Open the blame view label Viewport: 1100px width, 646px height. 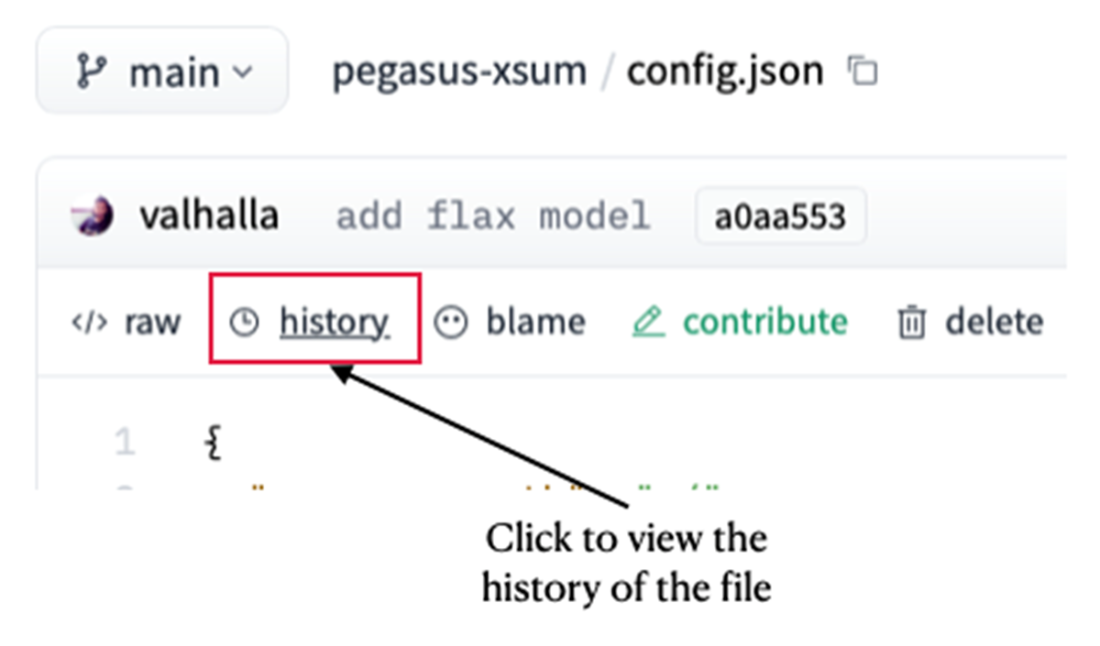[x=535, y=322]
